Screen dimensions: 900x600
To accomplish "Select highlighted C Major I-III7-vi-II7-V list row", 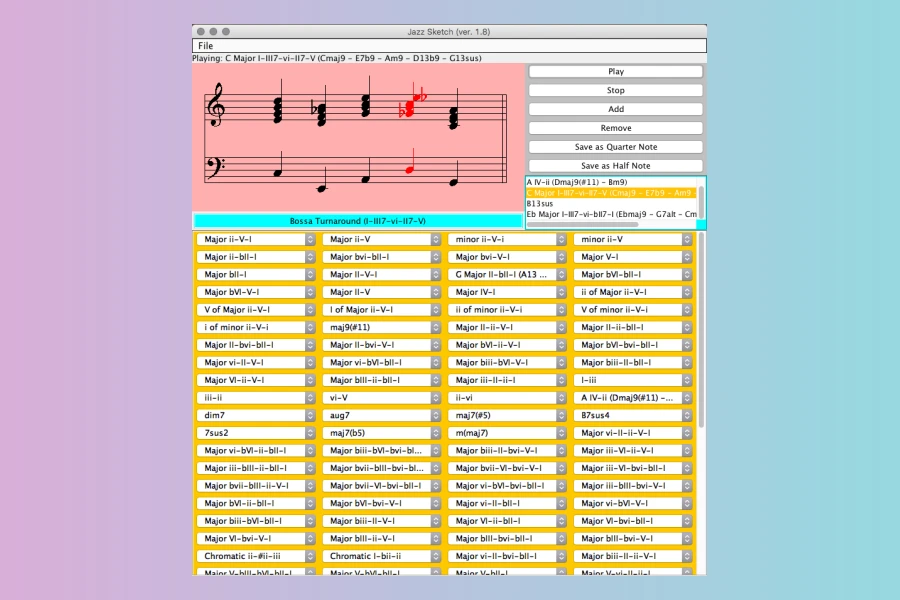I will tap(611, 193).
